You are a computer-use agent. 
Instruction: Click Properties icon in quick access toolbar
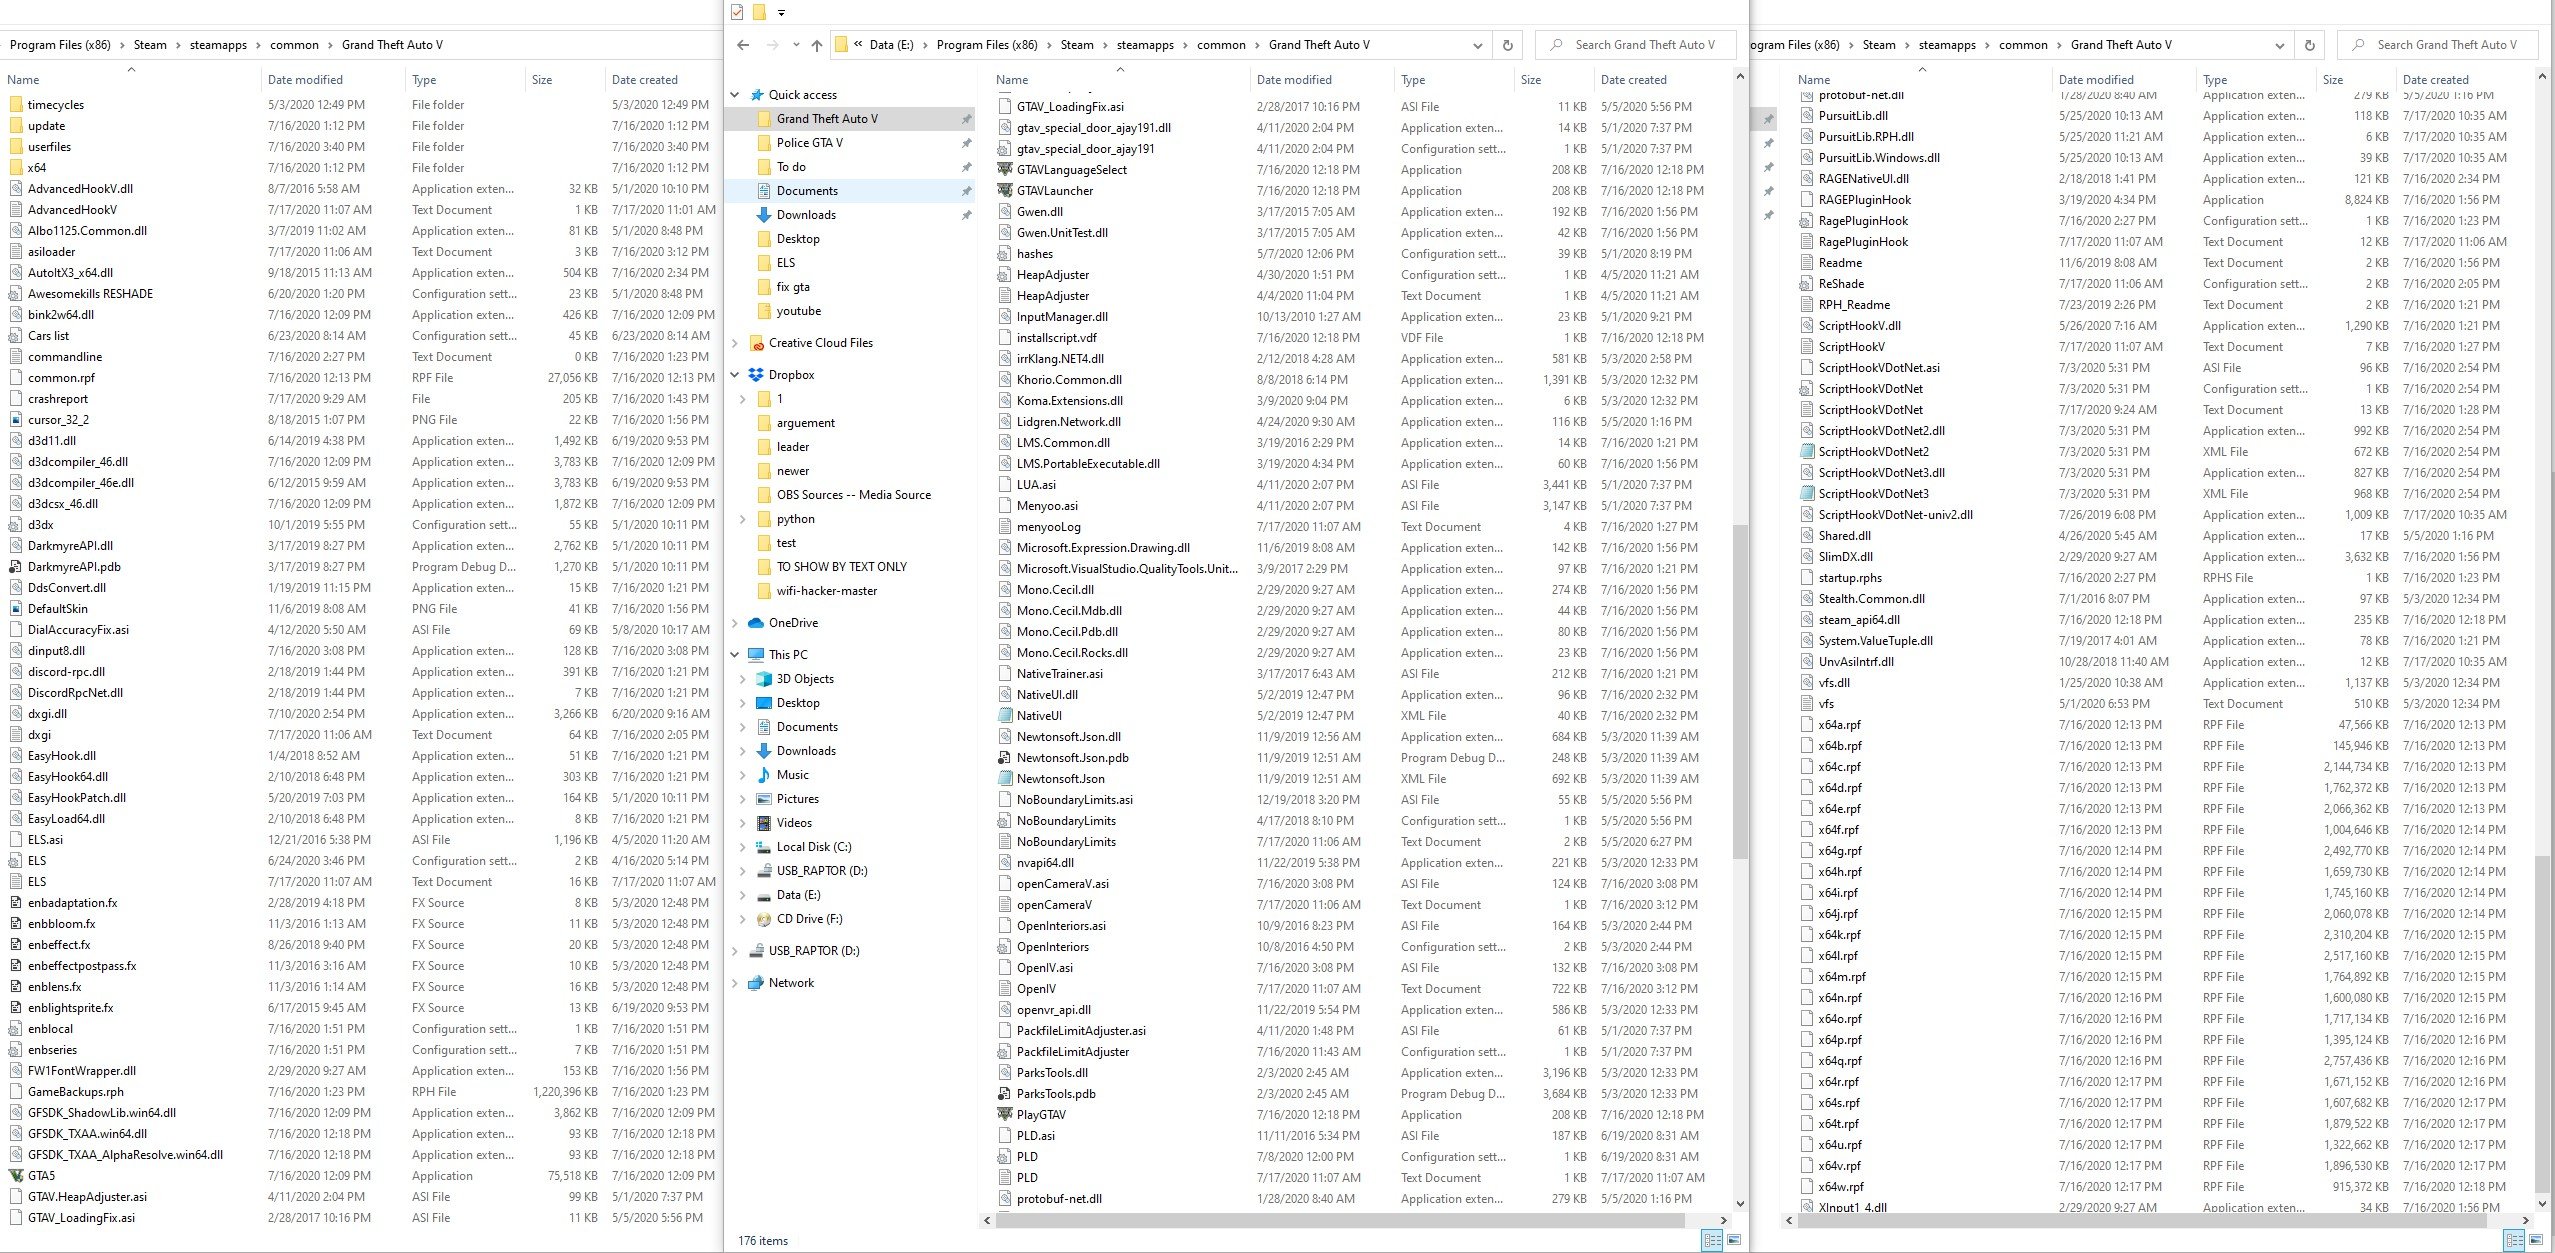click(737, 12)
